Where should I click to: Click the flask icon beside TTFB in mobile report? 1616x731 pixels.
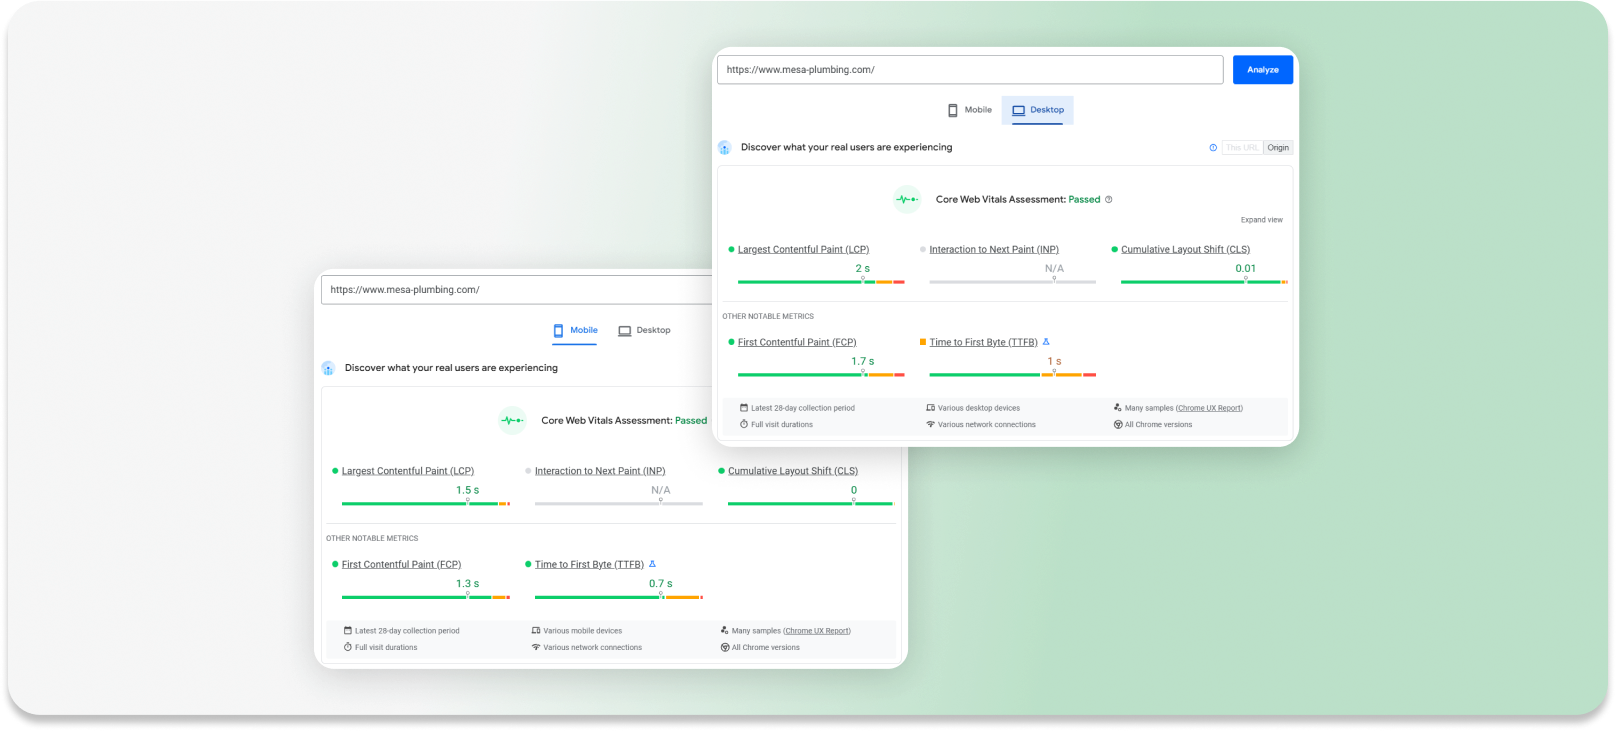(x=652, y=564)
